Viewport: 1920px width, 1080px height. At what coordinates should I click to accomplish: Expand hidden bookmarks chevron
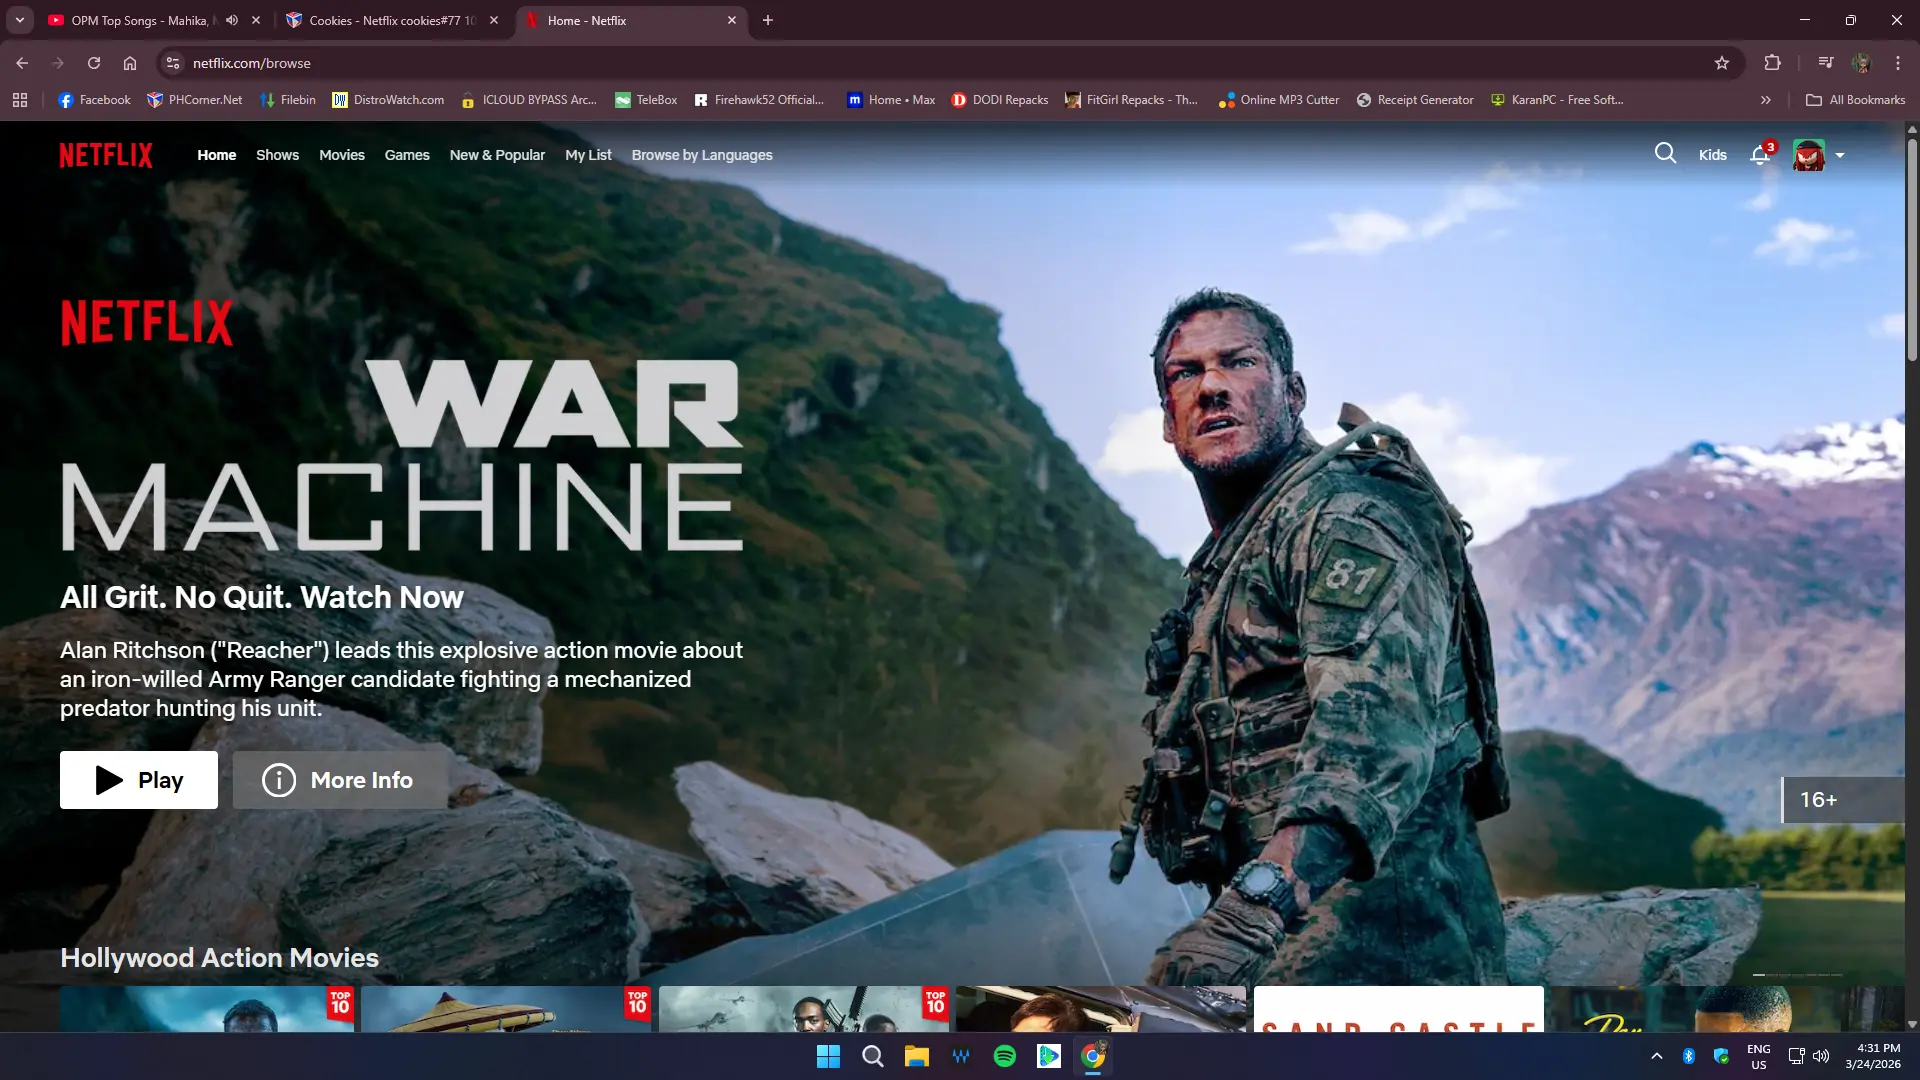[x=1766, y=100]
